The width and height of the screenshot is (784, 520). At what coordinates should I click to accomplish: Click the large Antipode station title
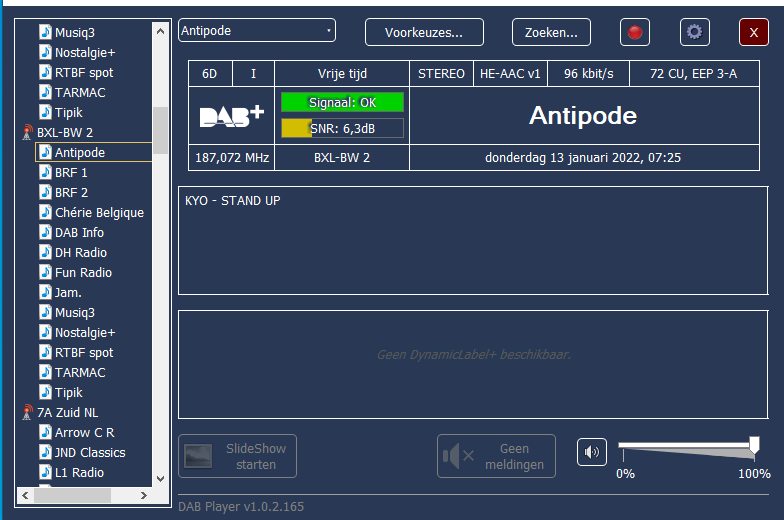(583, 116)
